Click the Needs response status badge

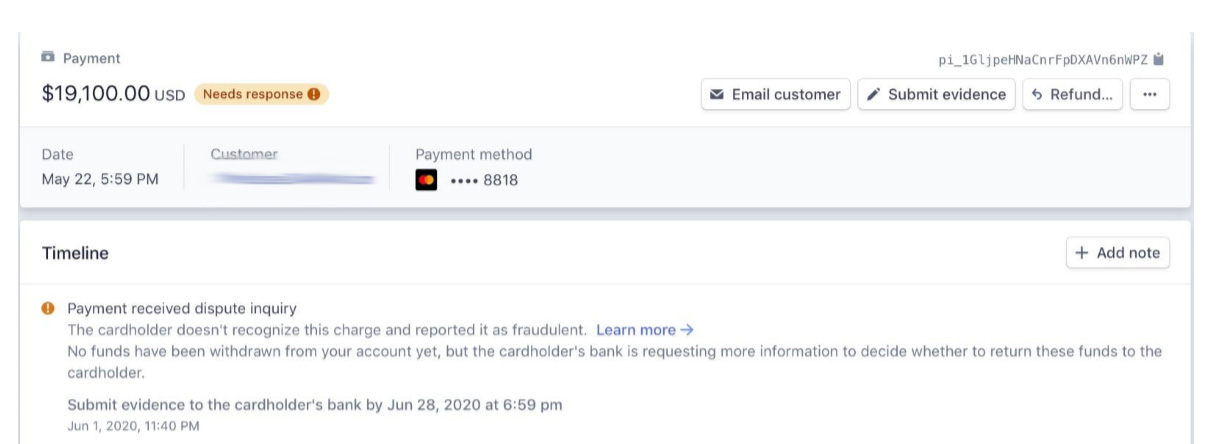tap(261, 95)
